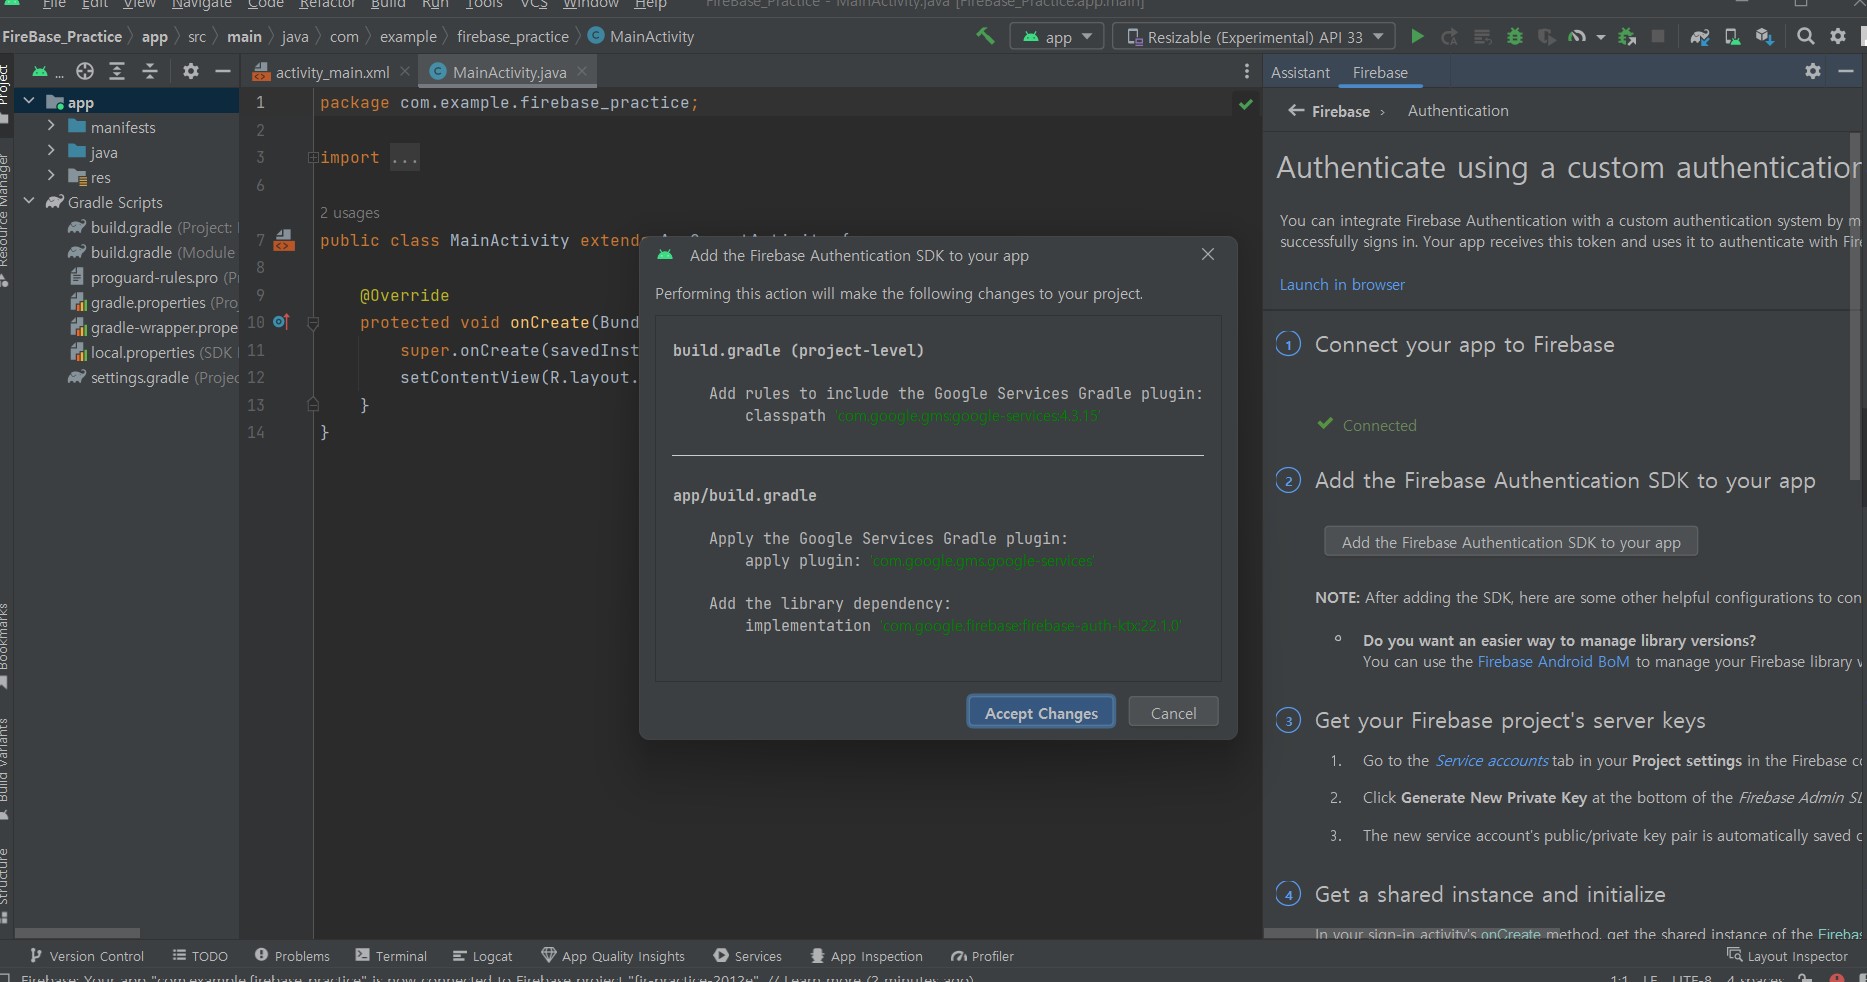Screen dimensions: 1867x982
Task: Select settings.gradle in project tree
Action: pyautogui.click(x=153, y=377)
